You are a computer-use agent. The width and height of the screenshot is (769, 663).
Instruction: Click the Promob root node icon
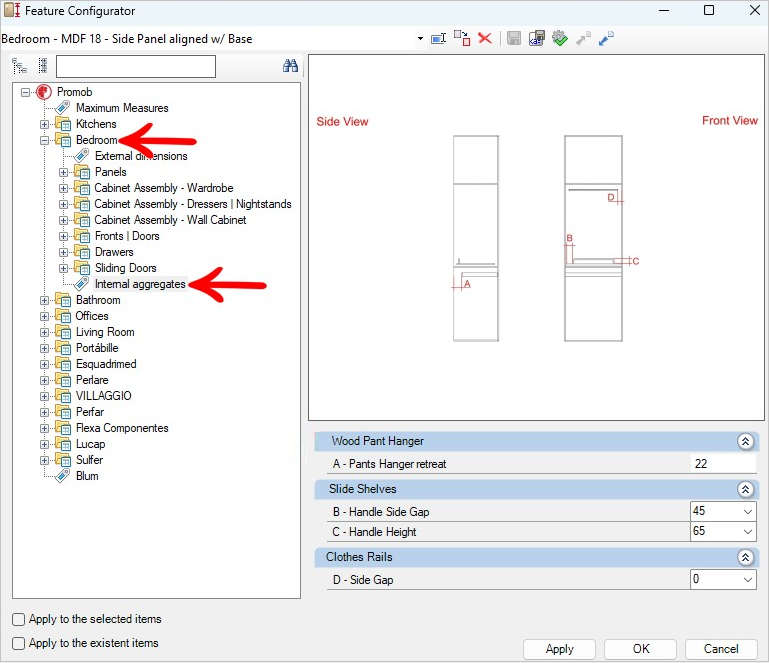click(44, 92)
